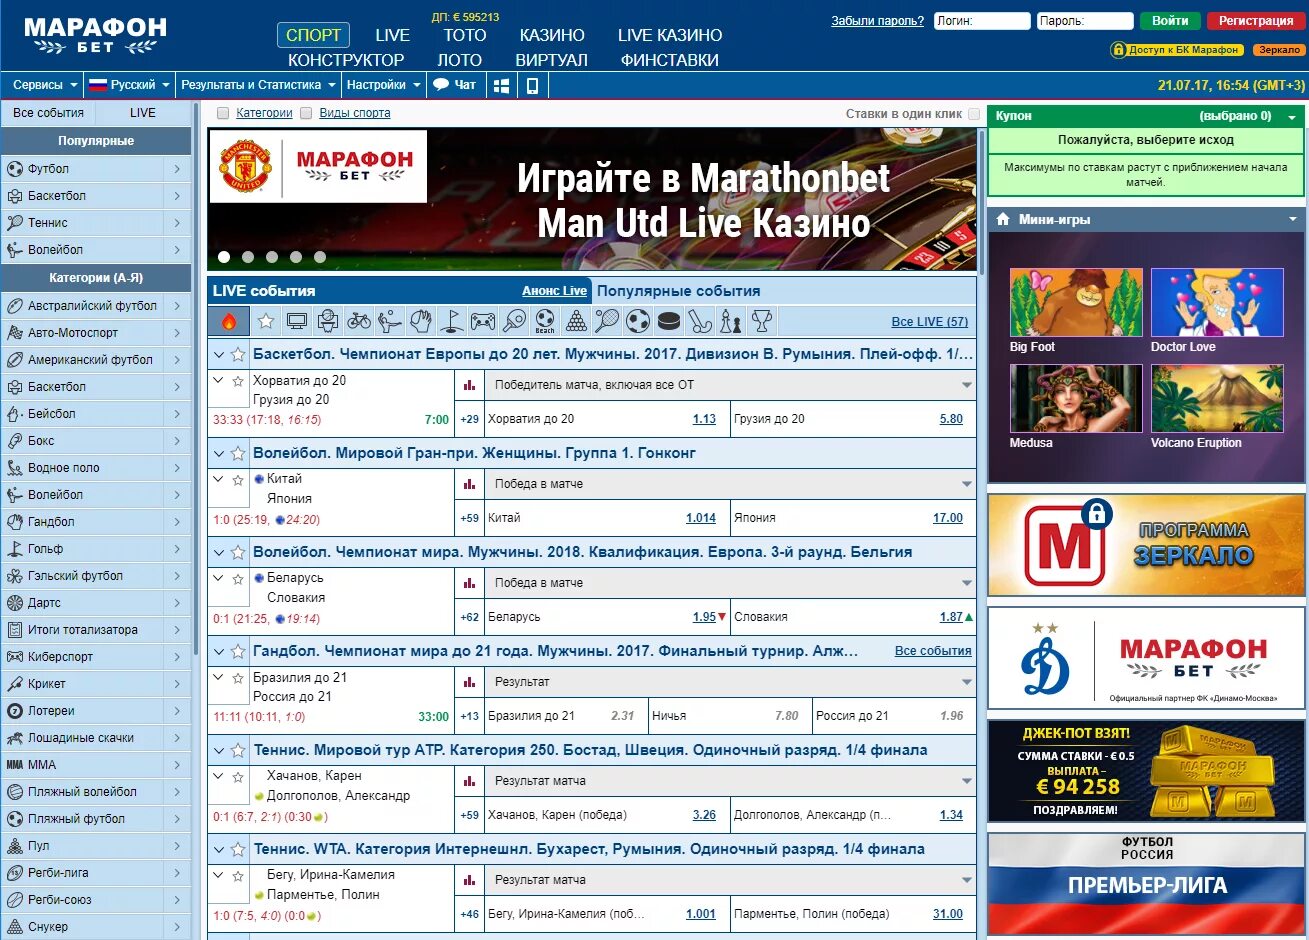Click the Зеркало button

point(1279,50)
